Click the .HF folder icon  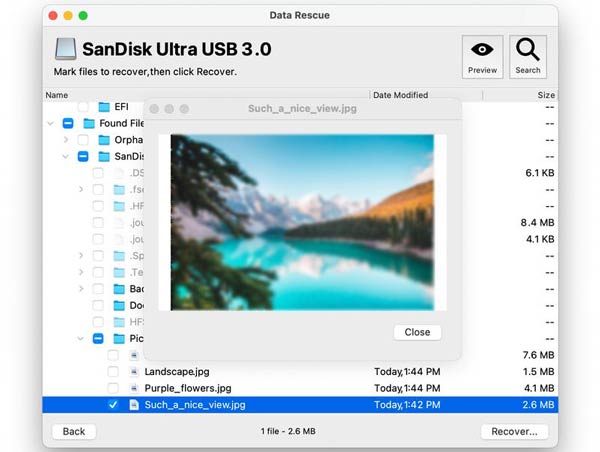pyautogui.click(x=119, y=206)
